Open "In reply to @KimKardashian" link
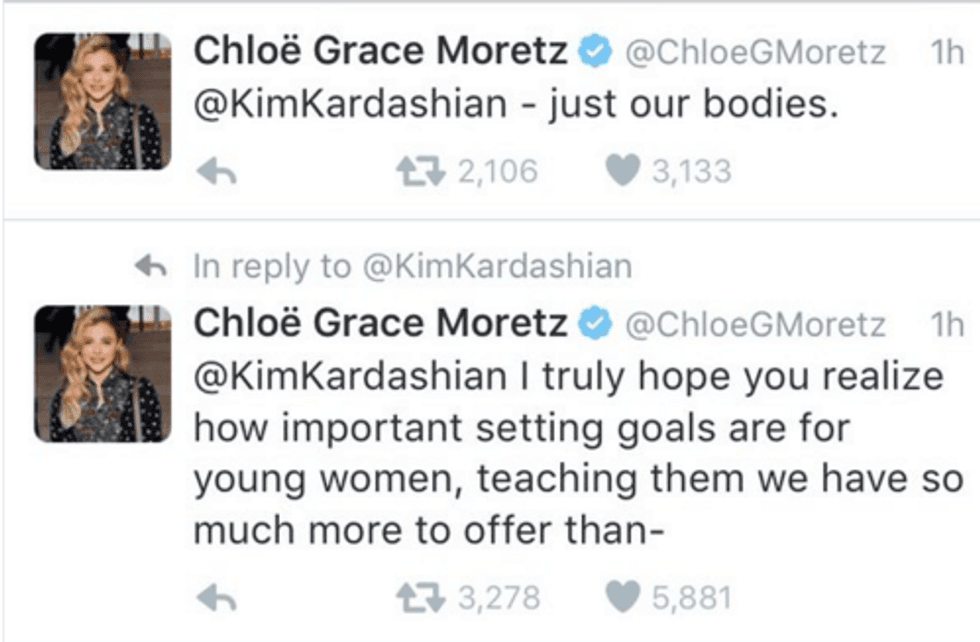The width and height of the screenshot is (980, 642). 412,267
